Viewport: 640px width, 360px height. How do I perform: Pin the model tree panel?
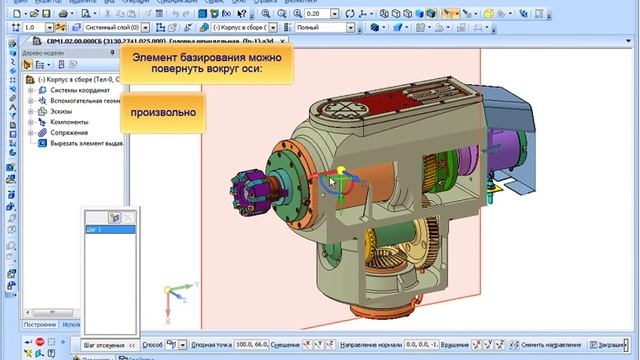112,52
